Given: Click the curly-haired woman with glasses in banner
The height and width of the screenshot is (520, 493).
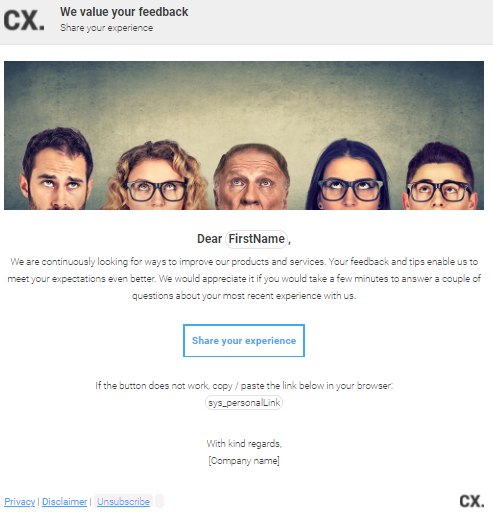Looking at the screenshot, I should [155, 176].
